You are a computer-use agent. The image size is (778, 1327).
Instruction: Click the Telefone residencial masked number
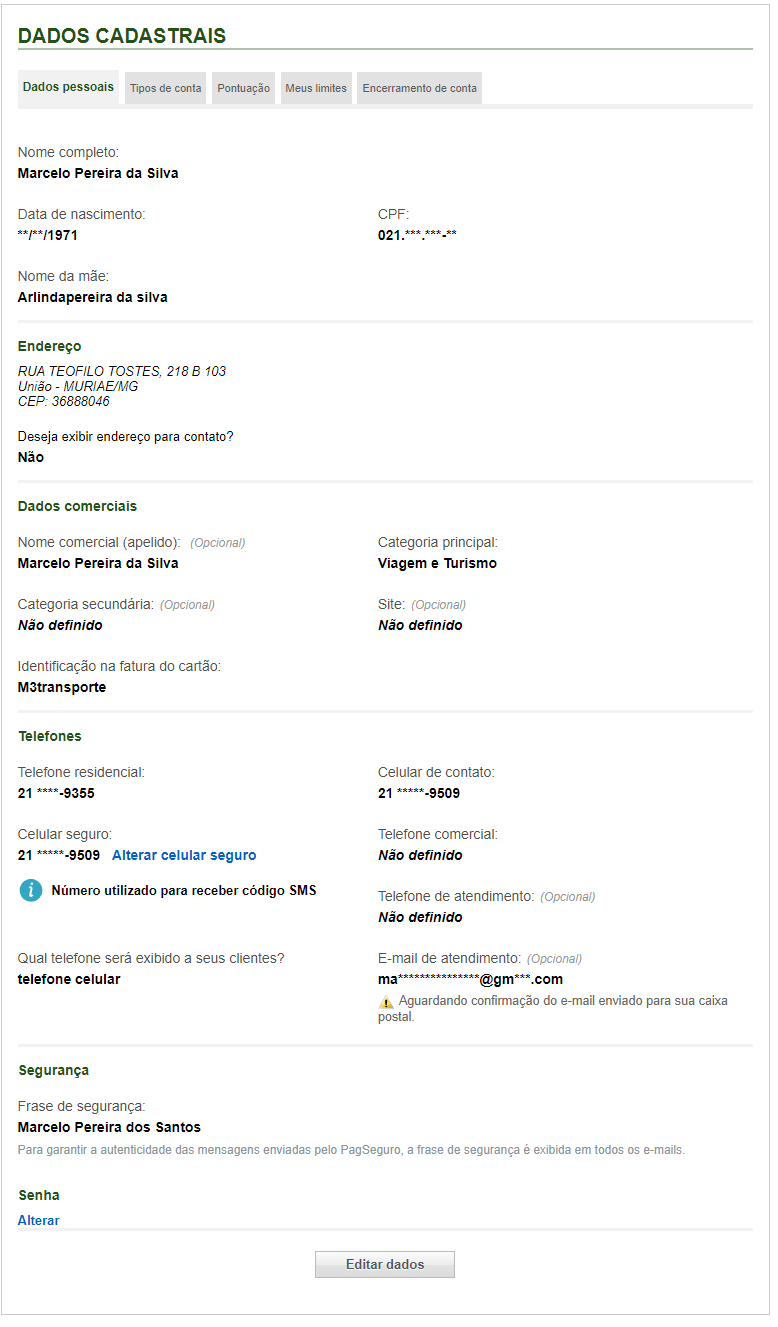(x=56, y=793)
